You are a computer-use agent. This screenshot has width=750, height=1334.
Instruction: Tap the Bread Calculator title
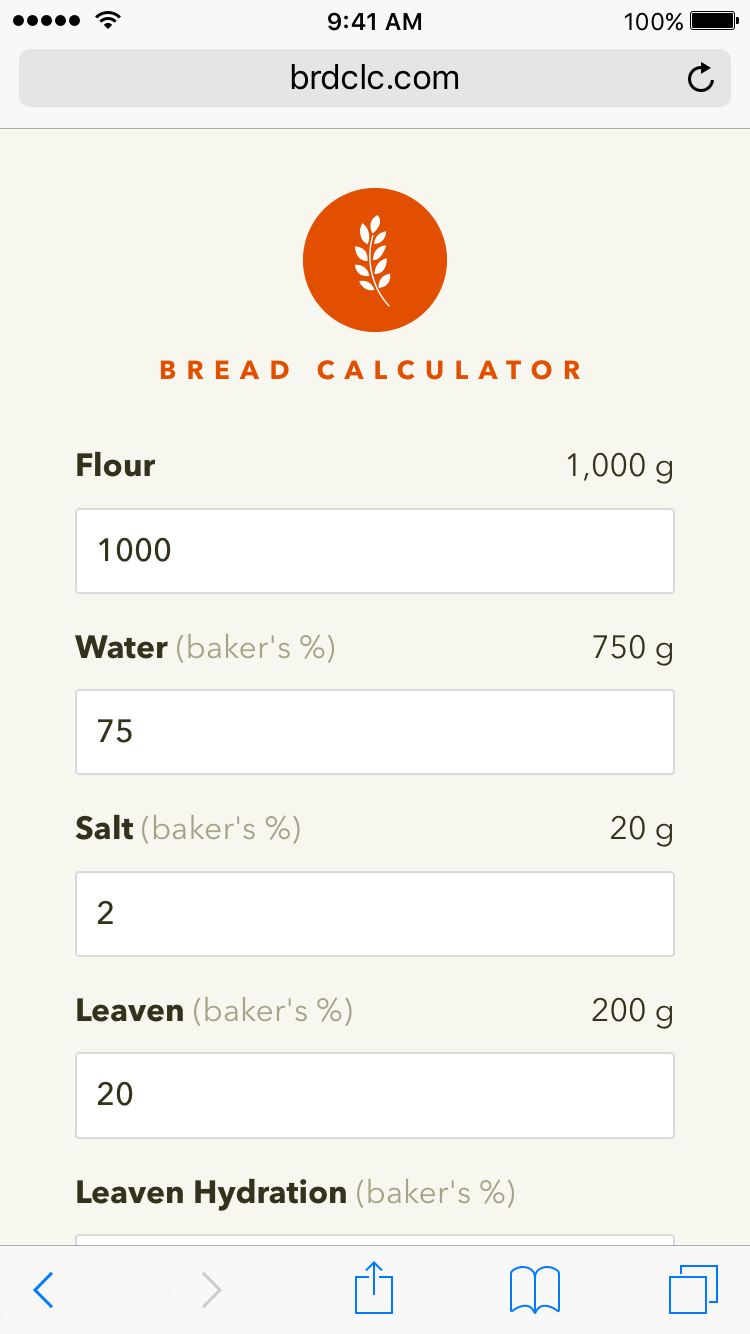point(371,370)
